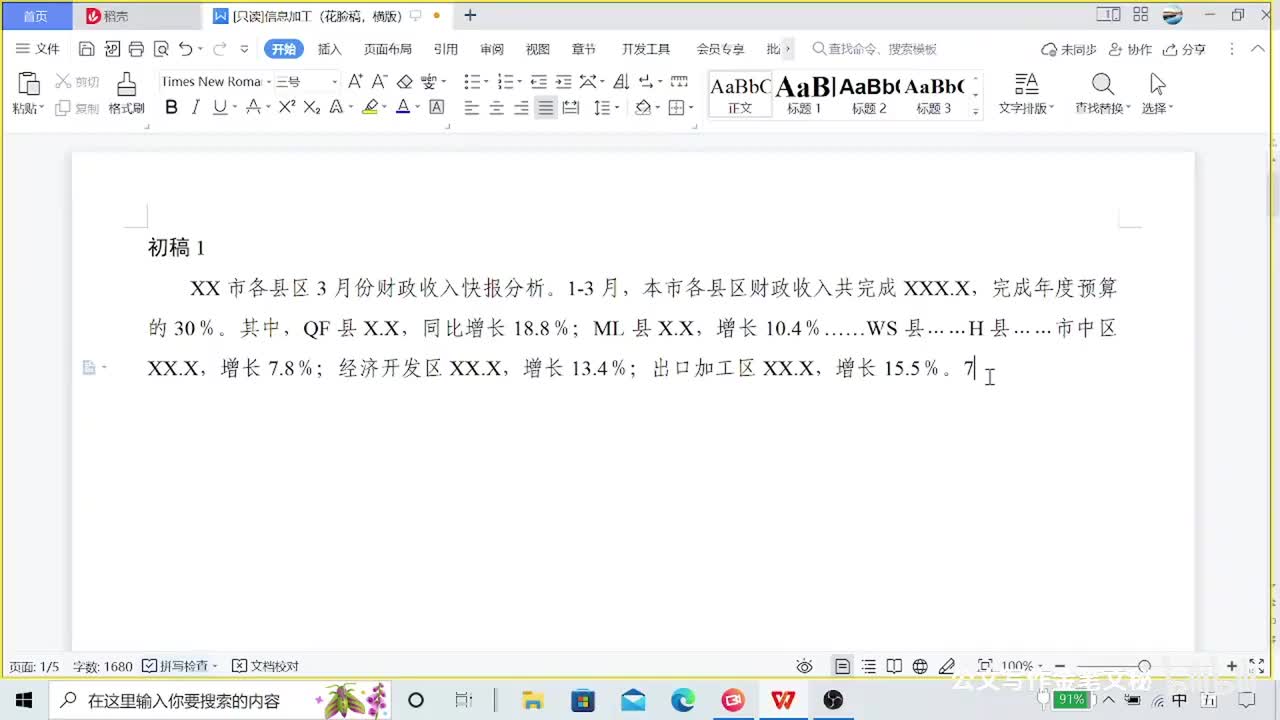This screenshot has height=720, width=1280.
Task: Click the Format Painter brush (格式刷)
Action: 126,94
